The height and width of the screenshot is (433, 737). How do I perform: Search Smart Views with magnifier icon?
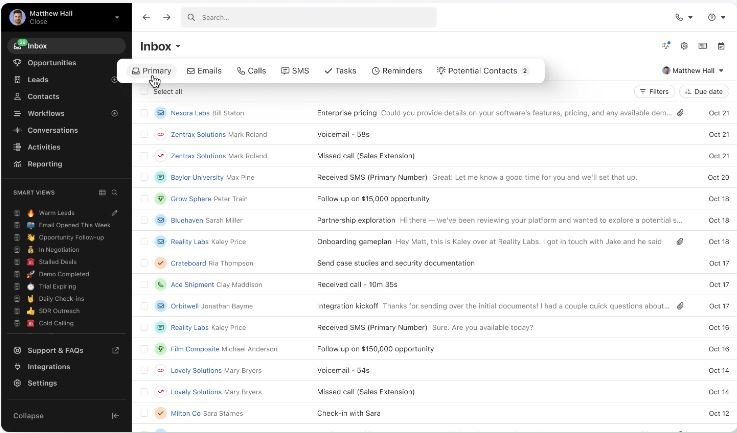click(x=114, y=192)
